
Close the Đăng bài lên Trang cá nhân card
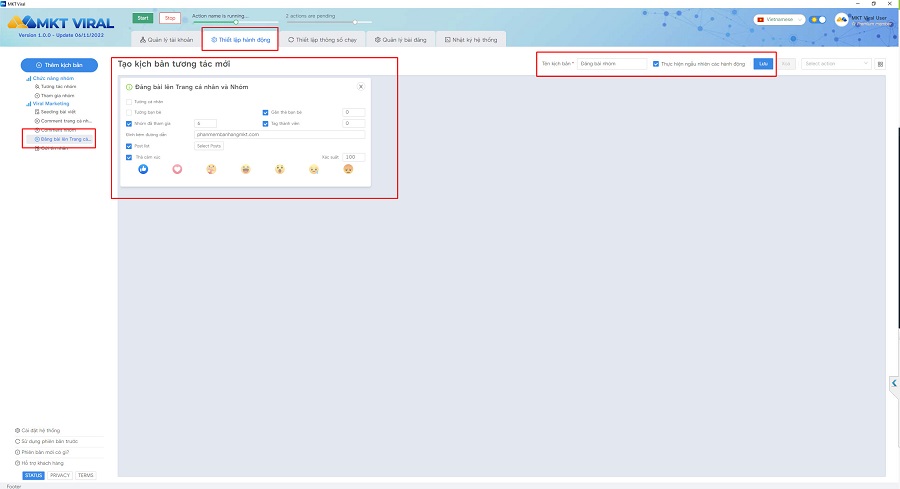[360, 87]
